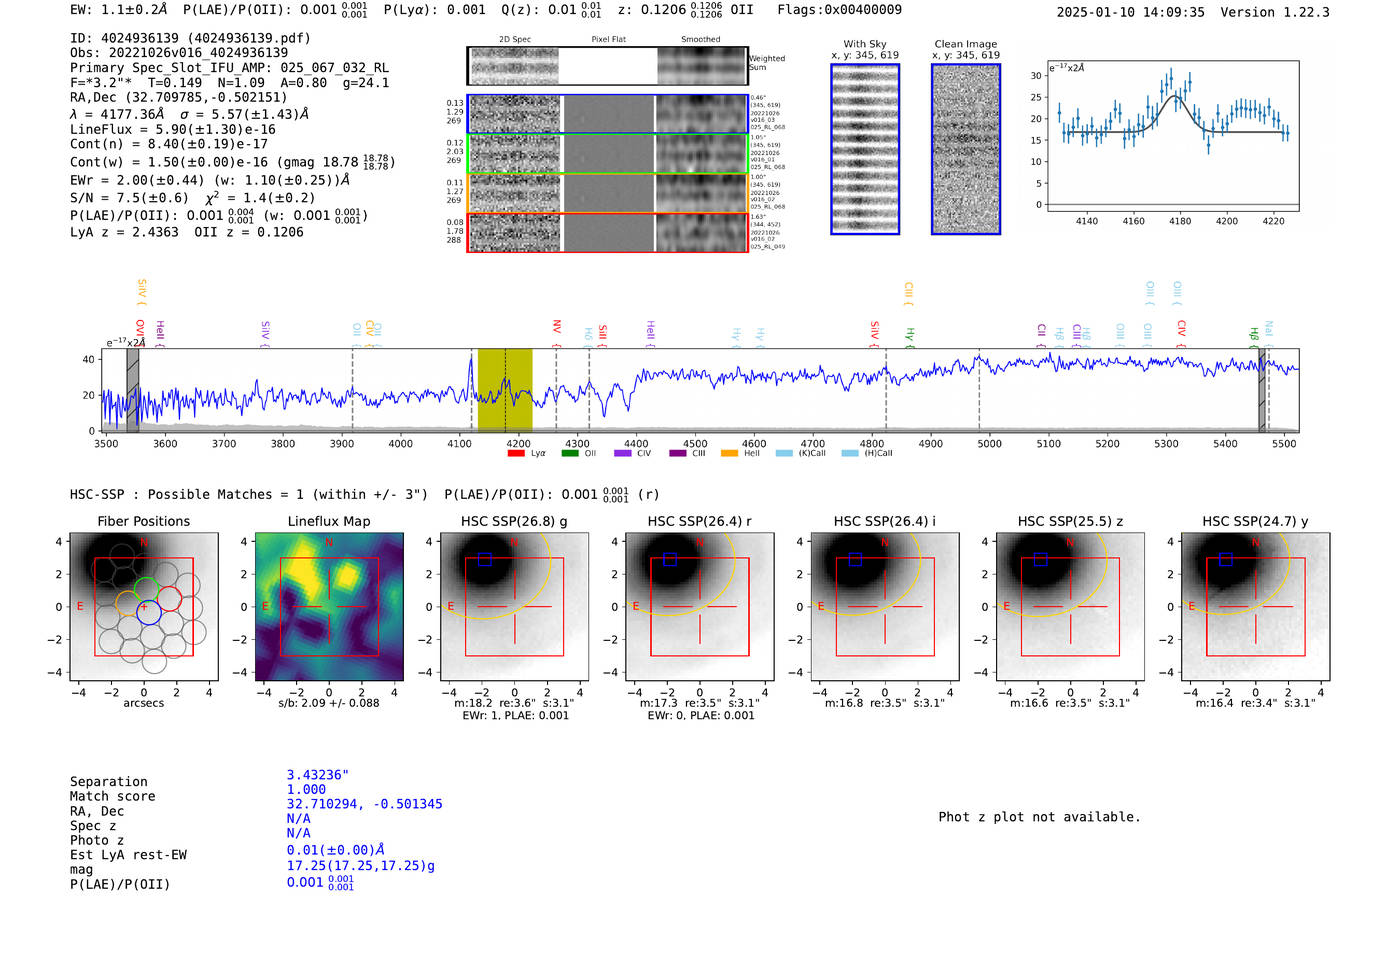
Task: Click the (K)CaII light-blue legend swatch
Action: (783, 453)
